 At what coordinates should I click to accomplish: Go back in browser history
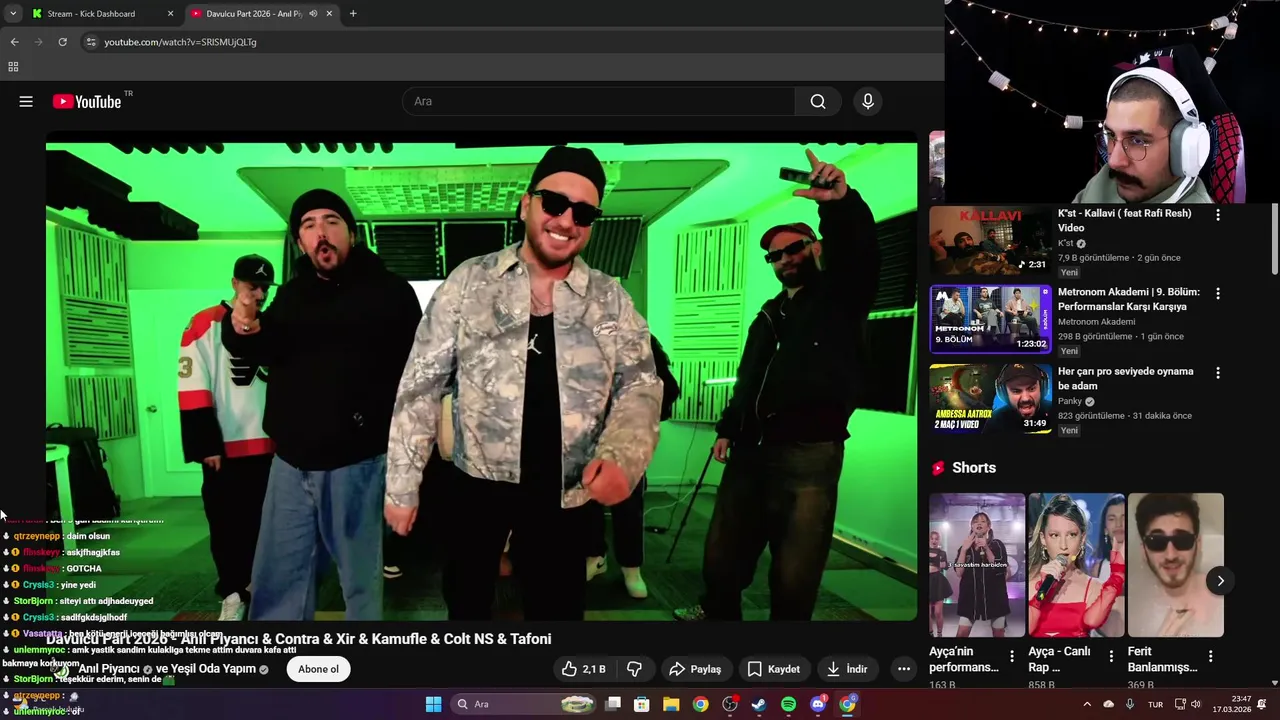tap(14, 42)
